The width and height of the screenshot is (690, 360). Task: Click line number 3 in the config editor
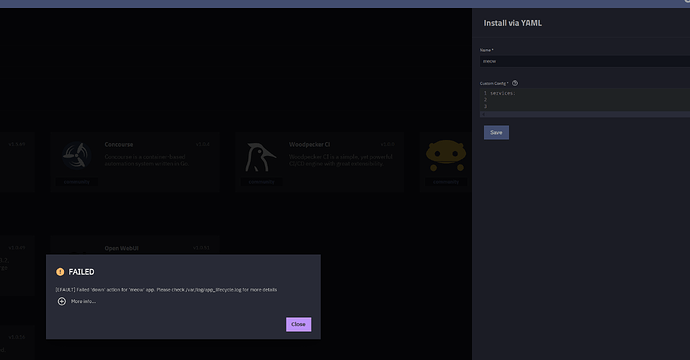pos(485,107)
